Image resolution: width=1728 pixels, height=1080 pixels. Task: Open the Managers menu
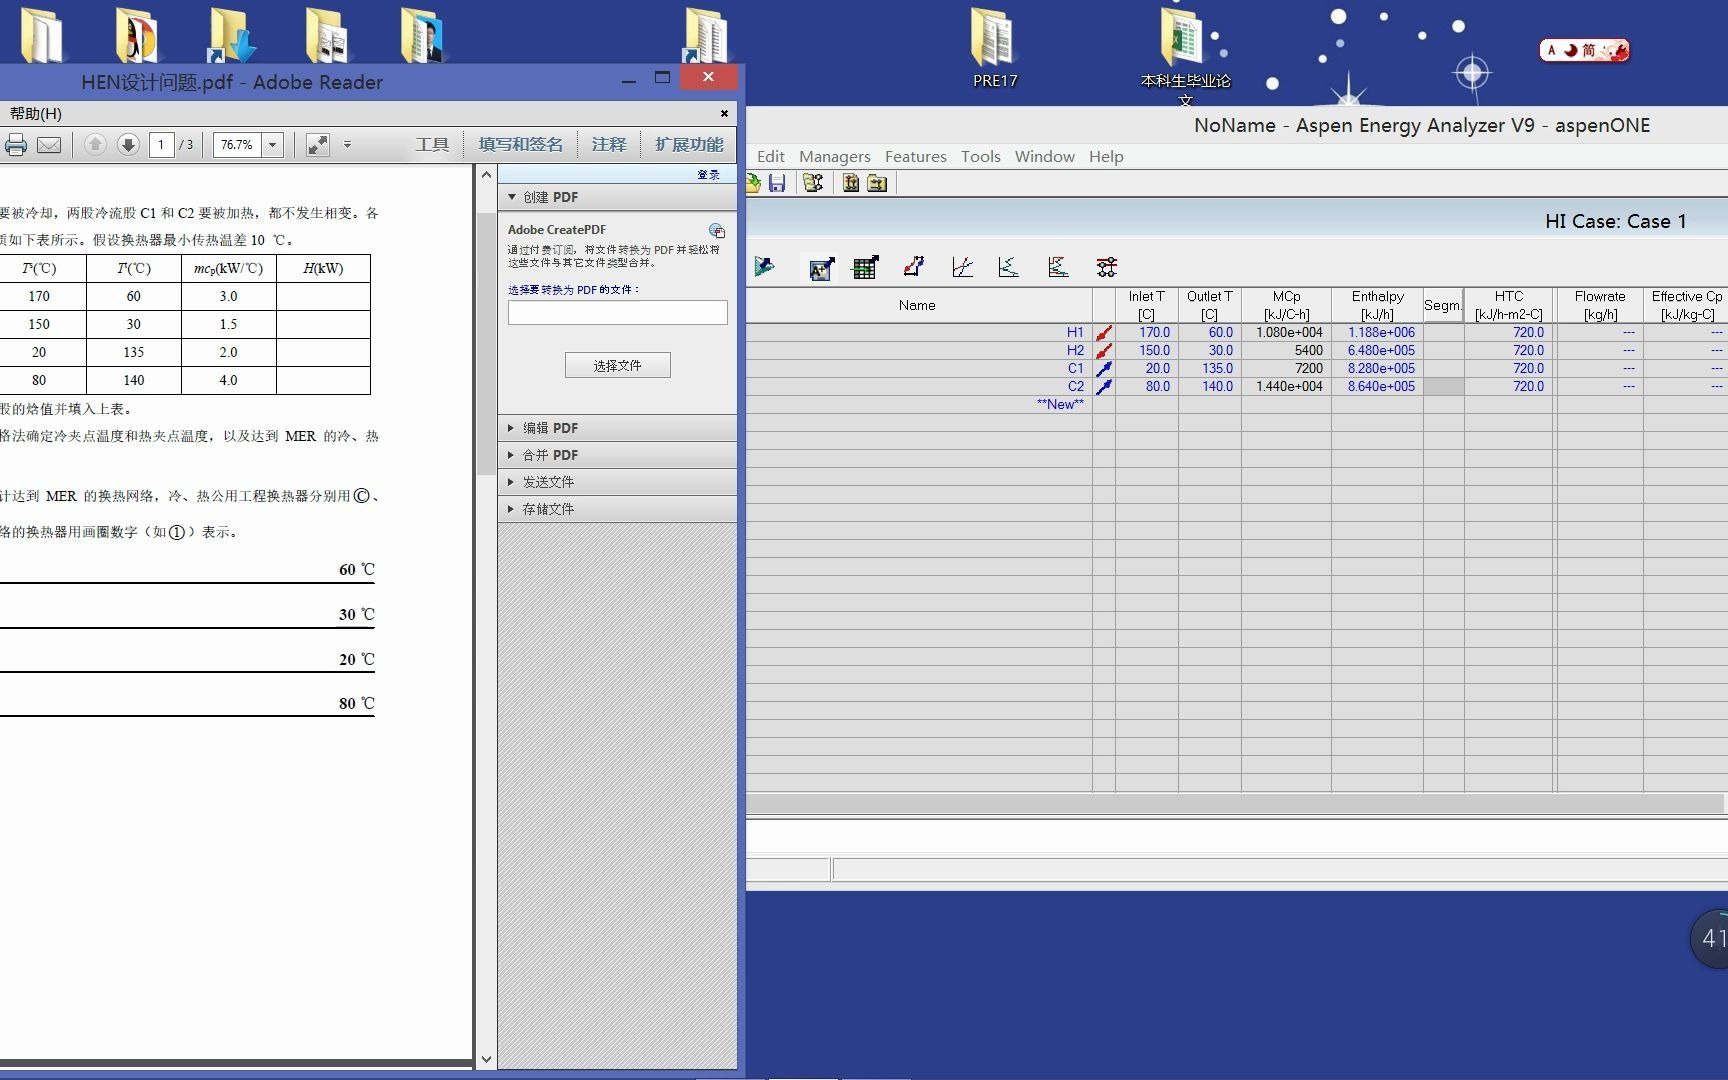tap(834, 156)
